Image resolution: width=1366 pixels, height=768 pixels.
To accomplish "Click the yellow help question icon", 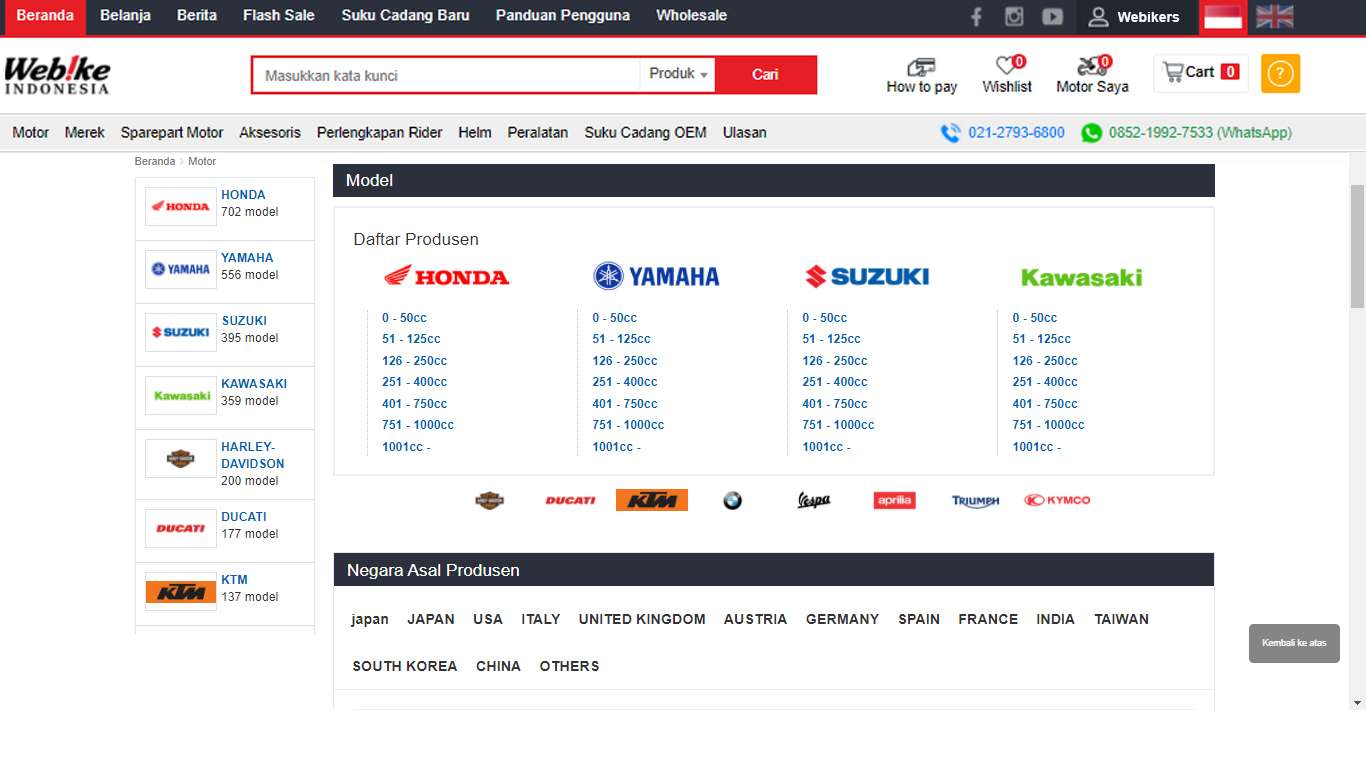I will click(x=1280, y=74).
